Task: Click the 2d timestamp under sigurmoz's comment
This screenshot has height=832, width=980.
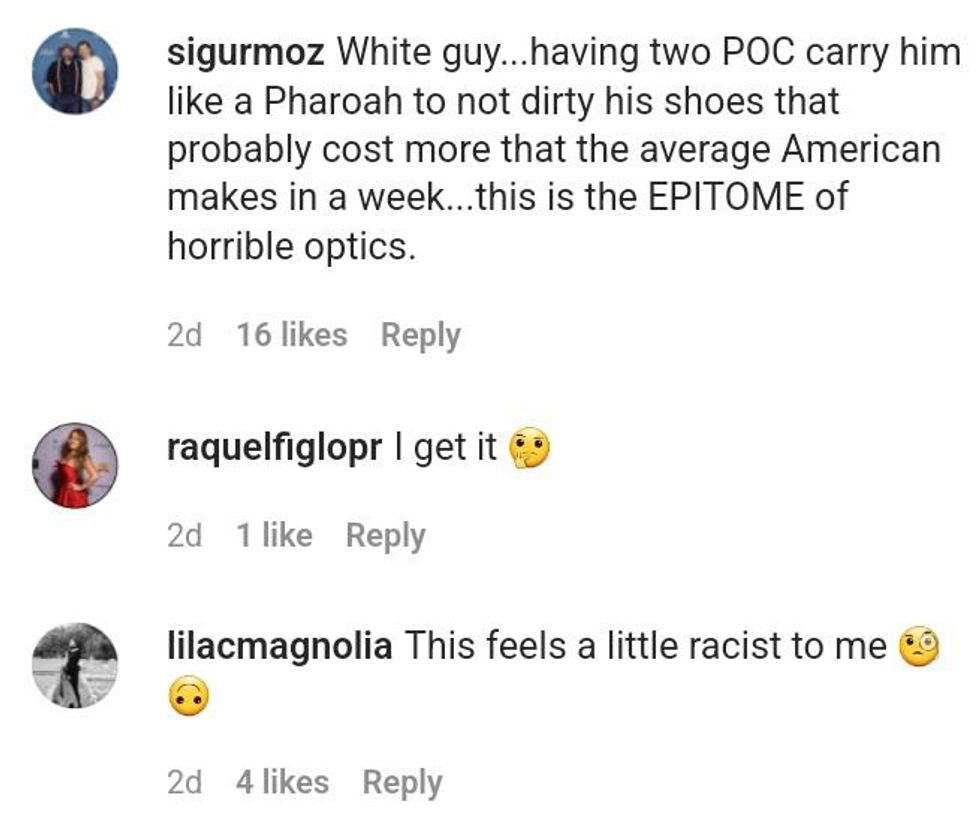Action: click(184, 335)
